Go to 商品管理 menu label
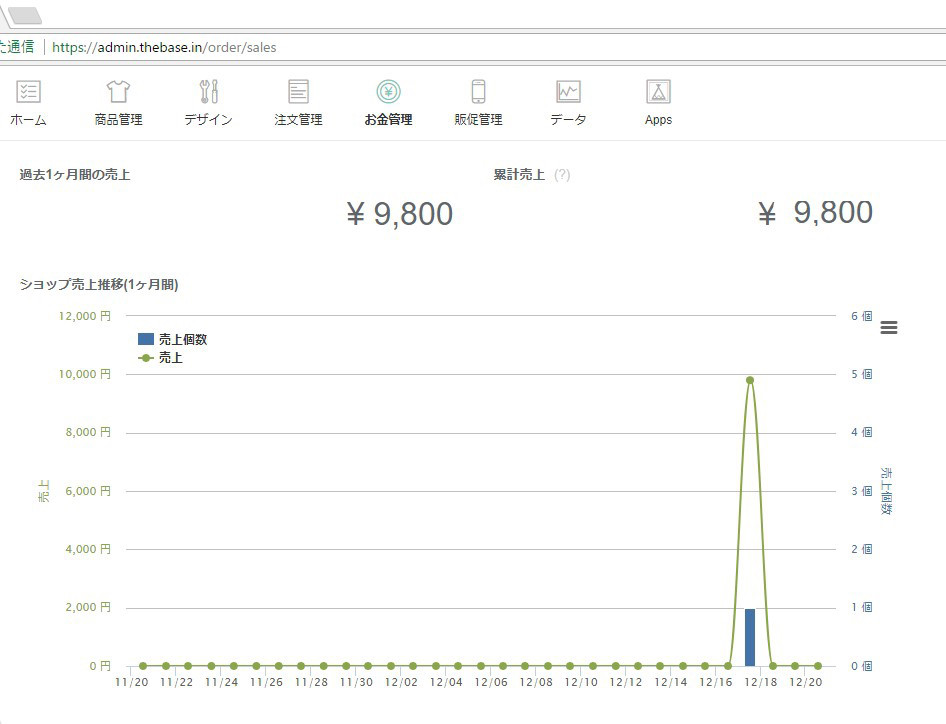 click(x=118, y=119)
